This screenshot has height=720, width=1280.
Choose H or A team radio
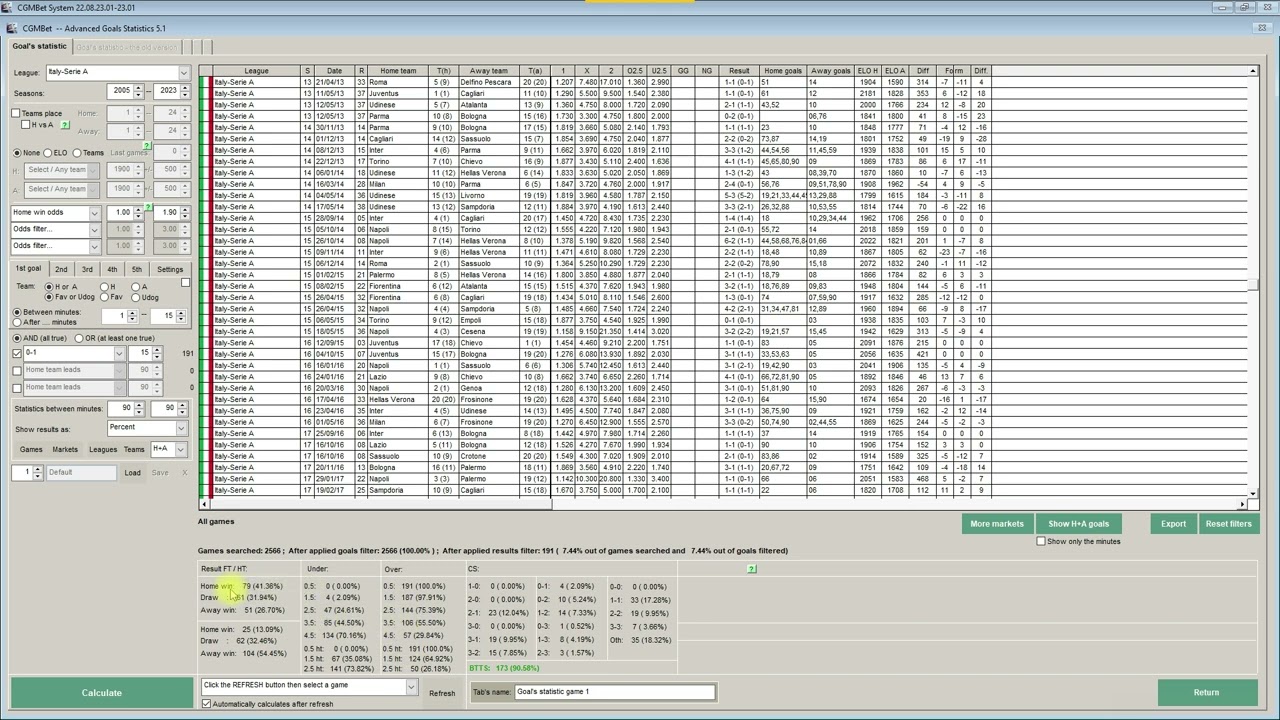click(49, 287)
